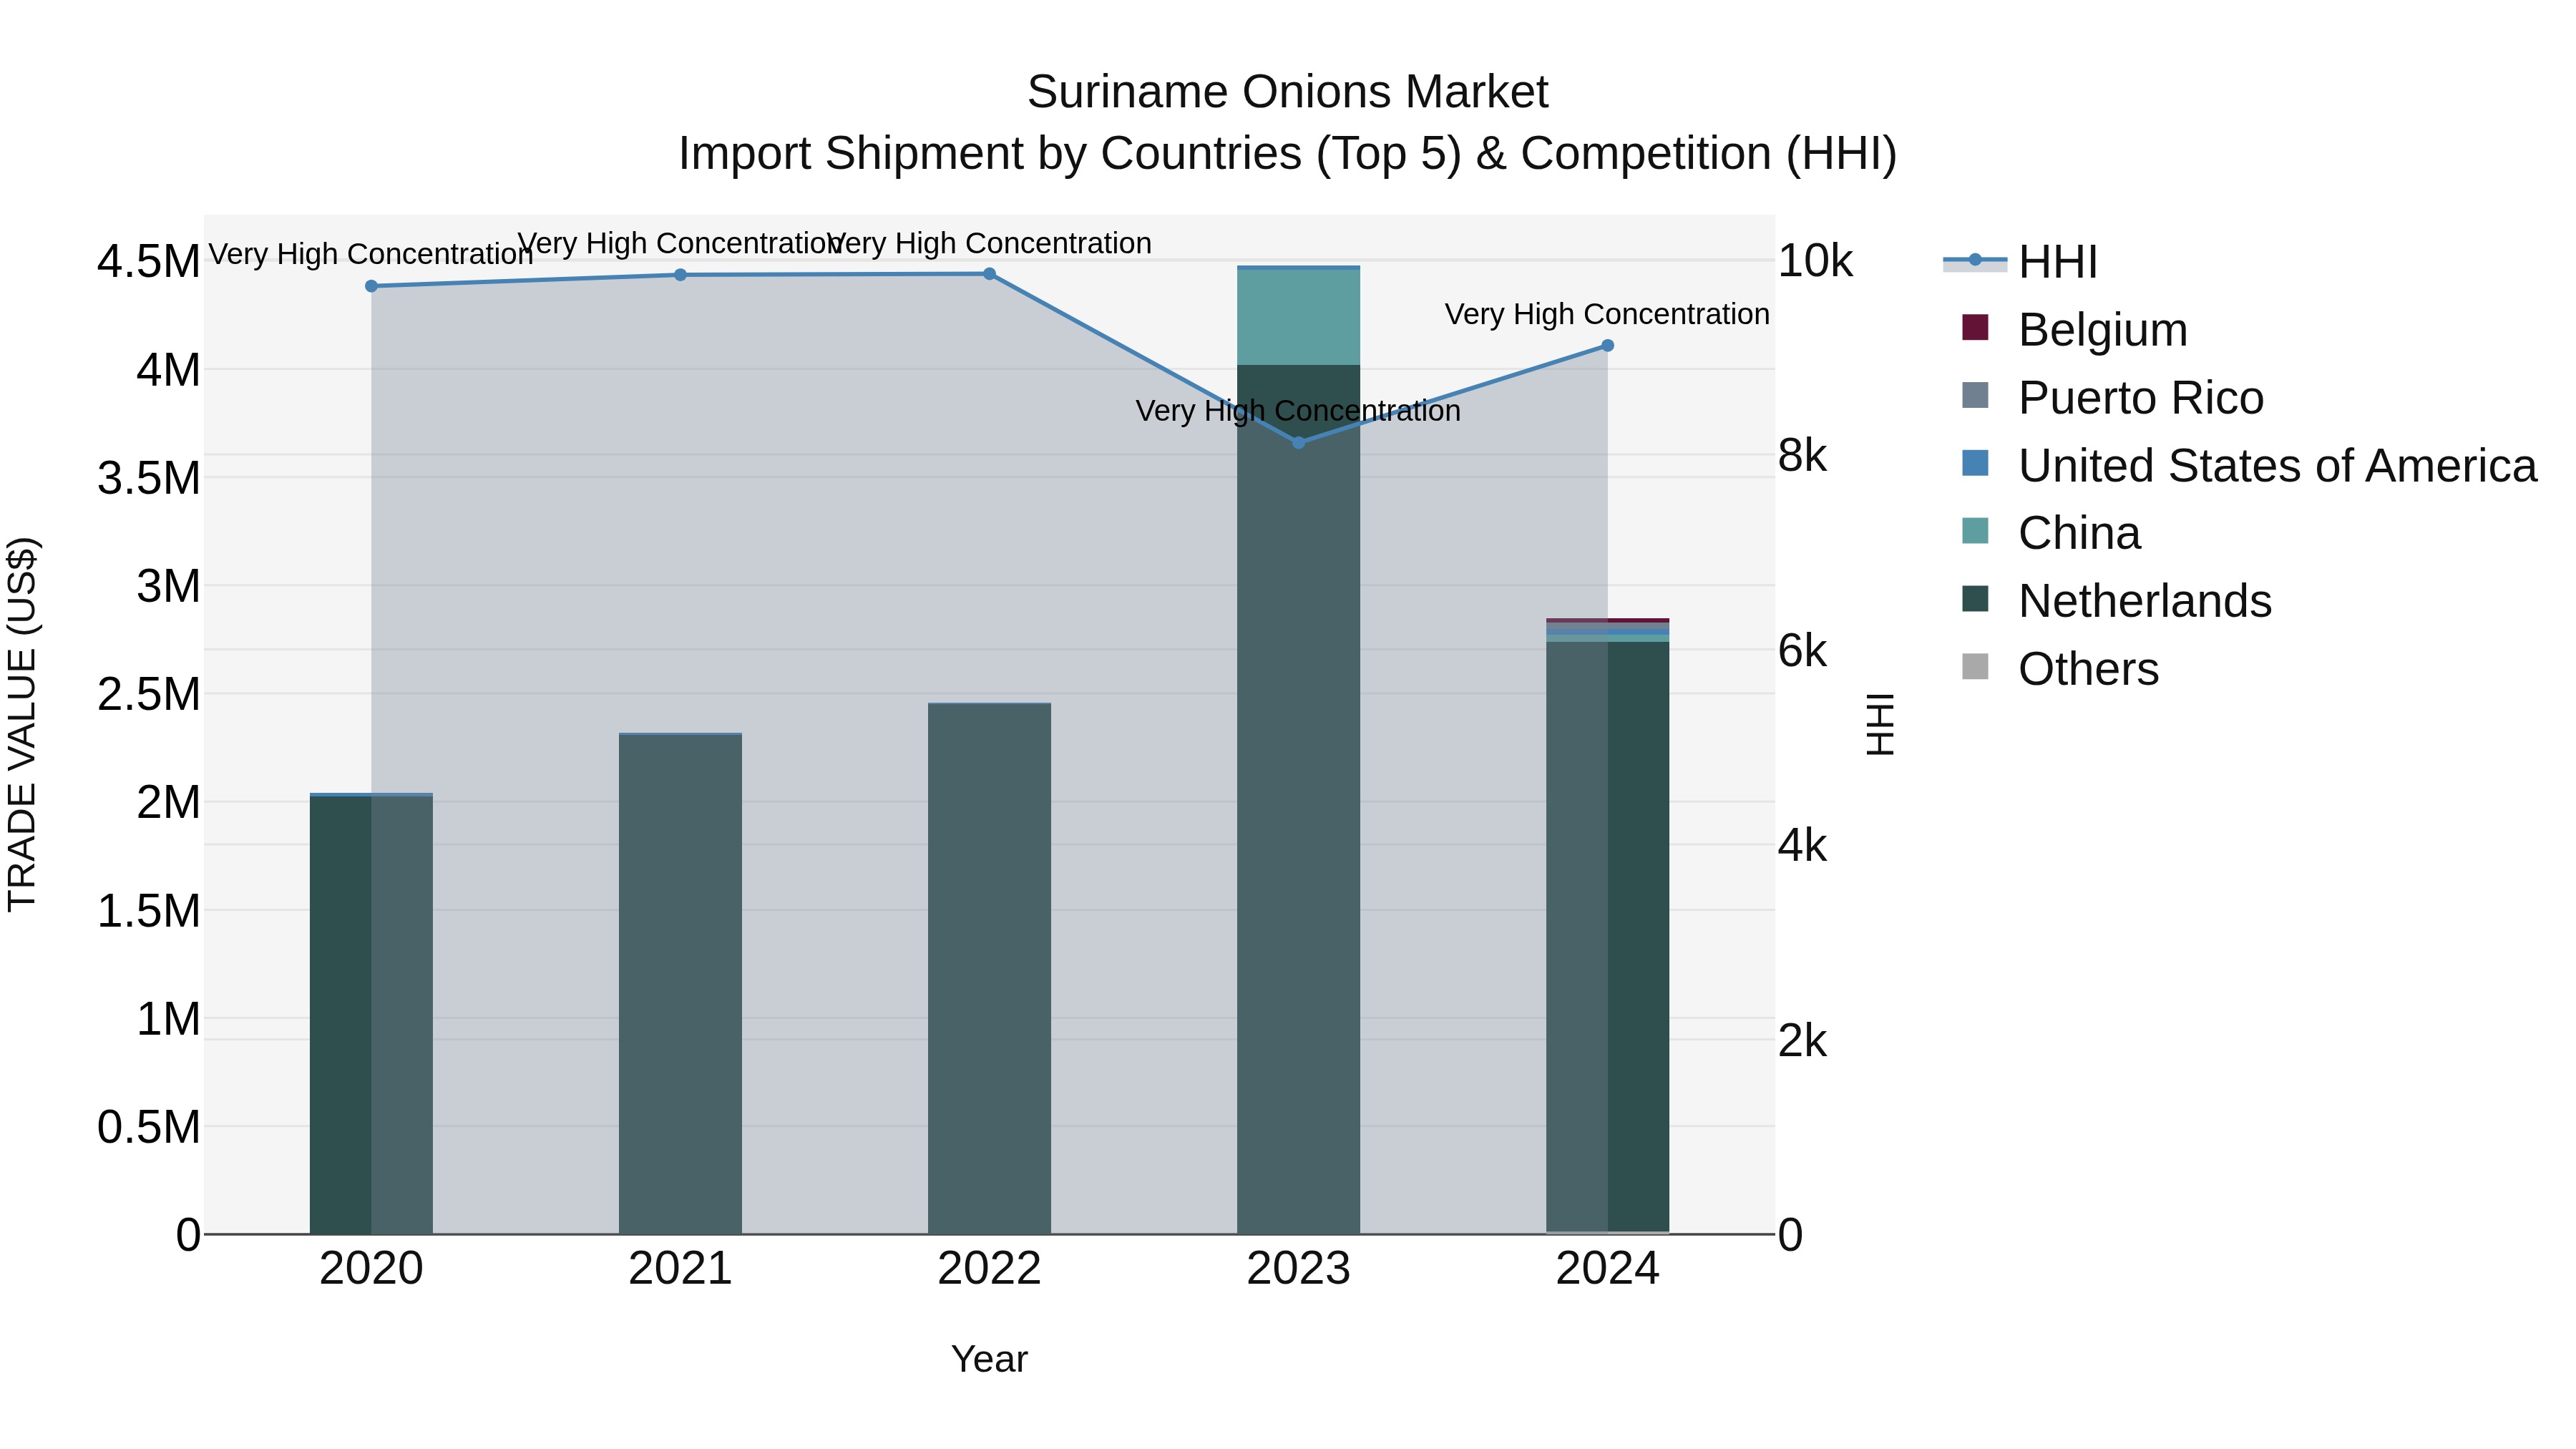Screen dimensions: 2576x1449
Task: Click the TRADE VALUE (US$) axis title
Action: tap(22, 724)
